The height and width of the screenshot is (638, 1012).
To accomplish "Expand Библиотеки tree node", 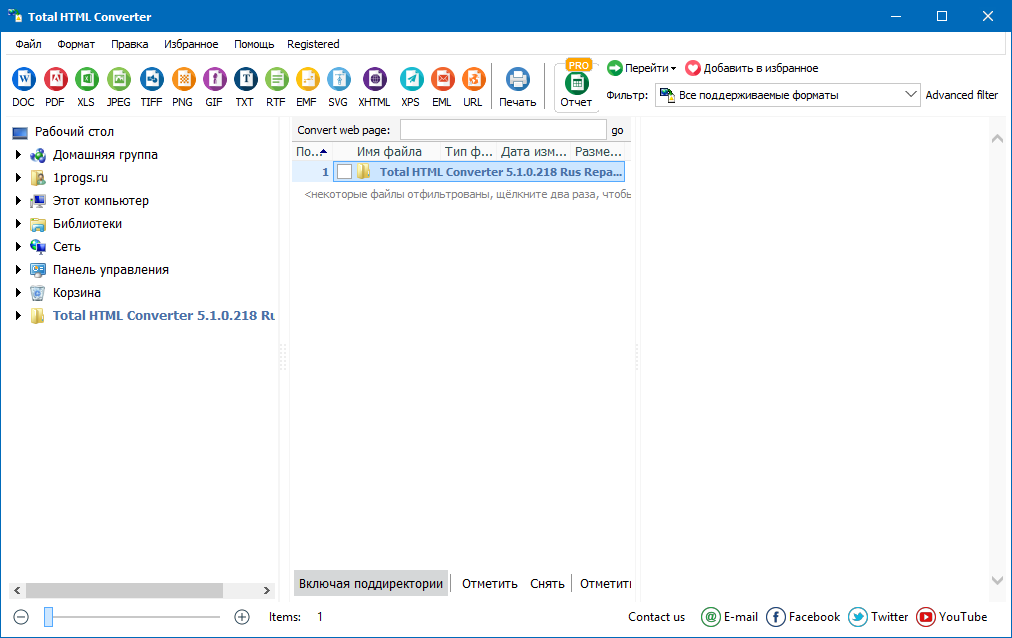I will tap(18, 224).
